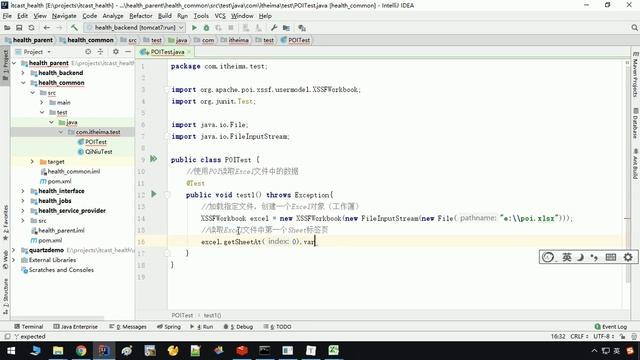Click the search everywhere magnifier icon
This screenshot has width=640, height=360.
pyautogui.click(x=634, y=28)
